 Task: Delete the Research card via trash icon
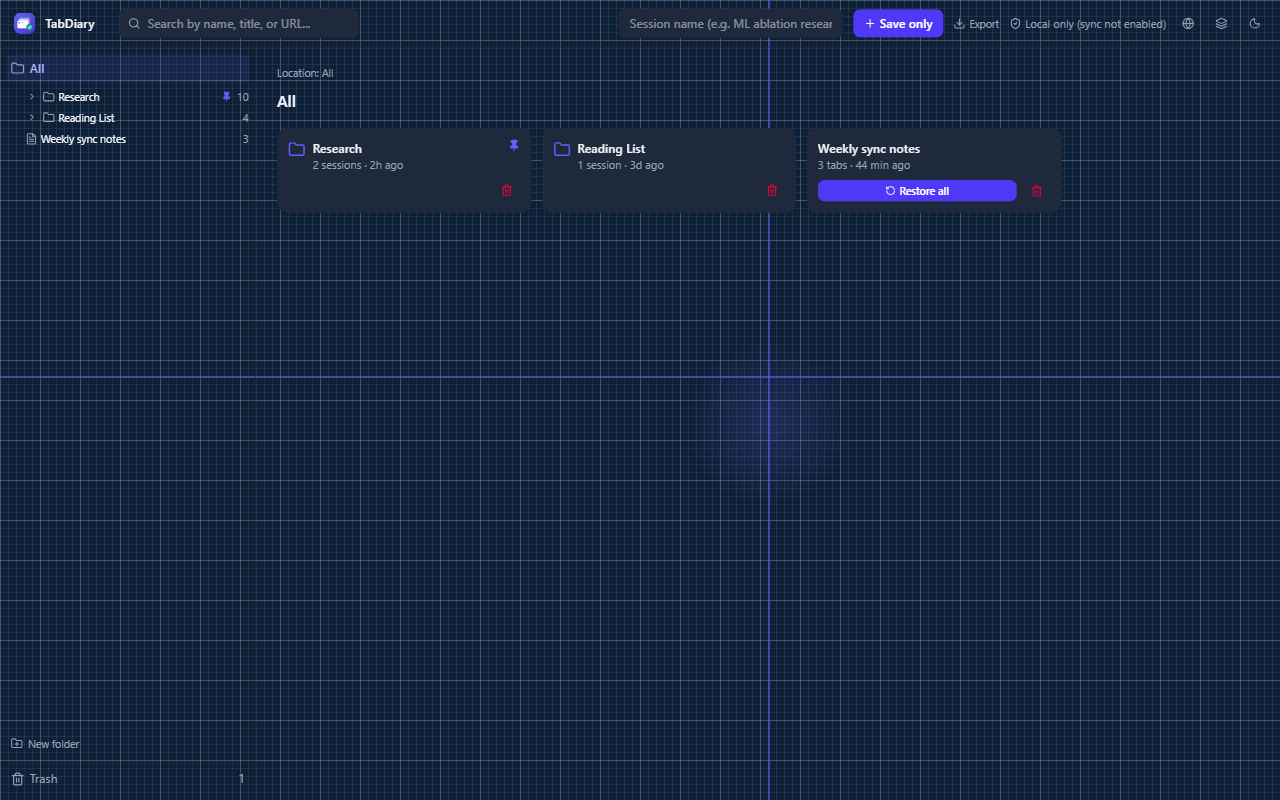point(507,190)
